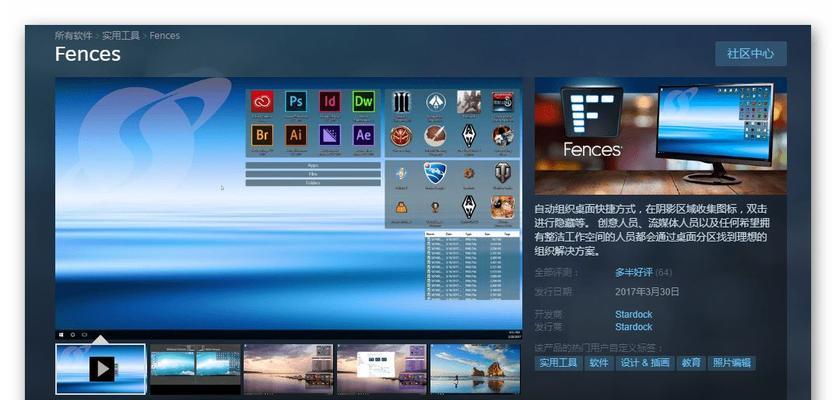Click the brown planet and rocket icon

tap(435, 137)
